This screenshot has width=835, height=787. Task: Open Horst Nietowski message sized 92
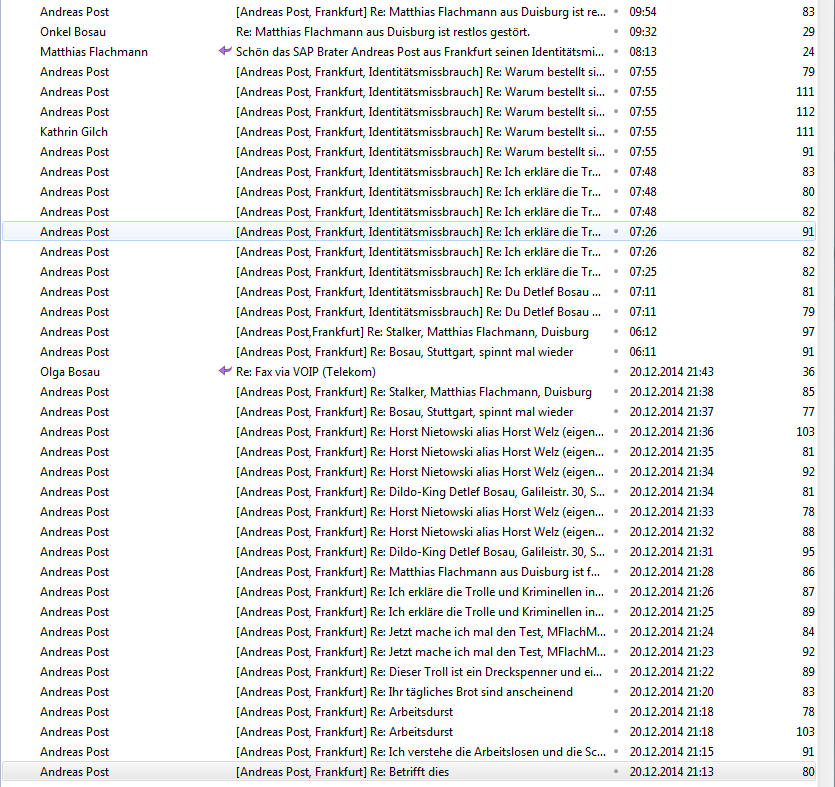[420, 472]
